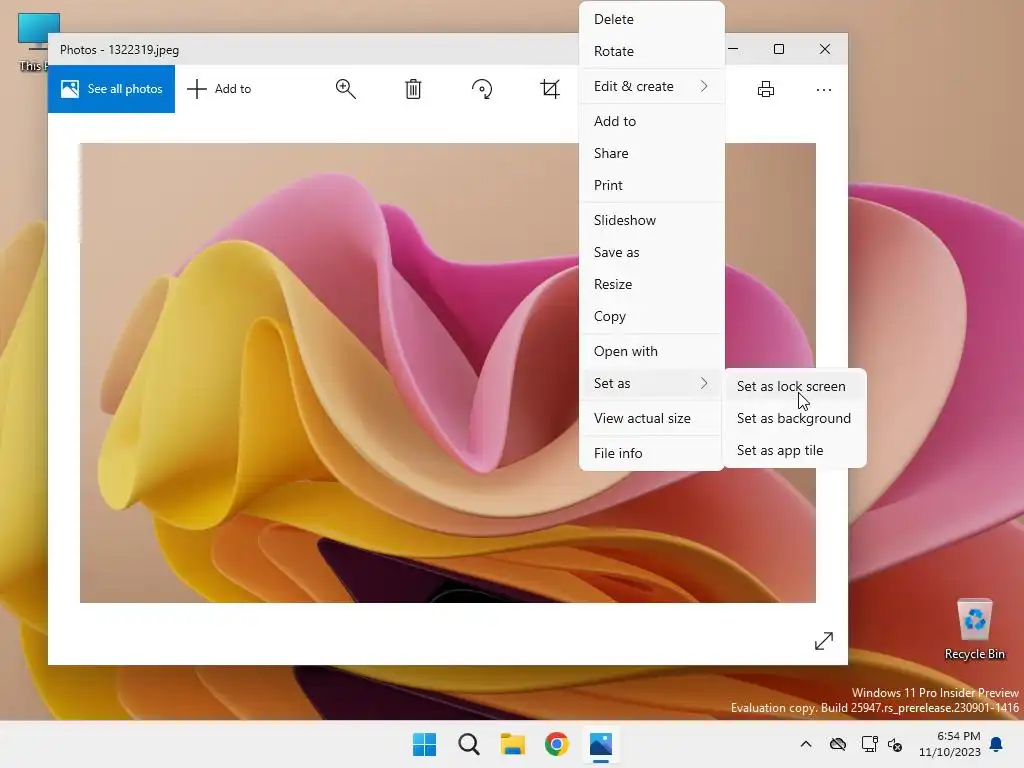
Task: Choose Copy in the context menu
Action: 651,317
